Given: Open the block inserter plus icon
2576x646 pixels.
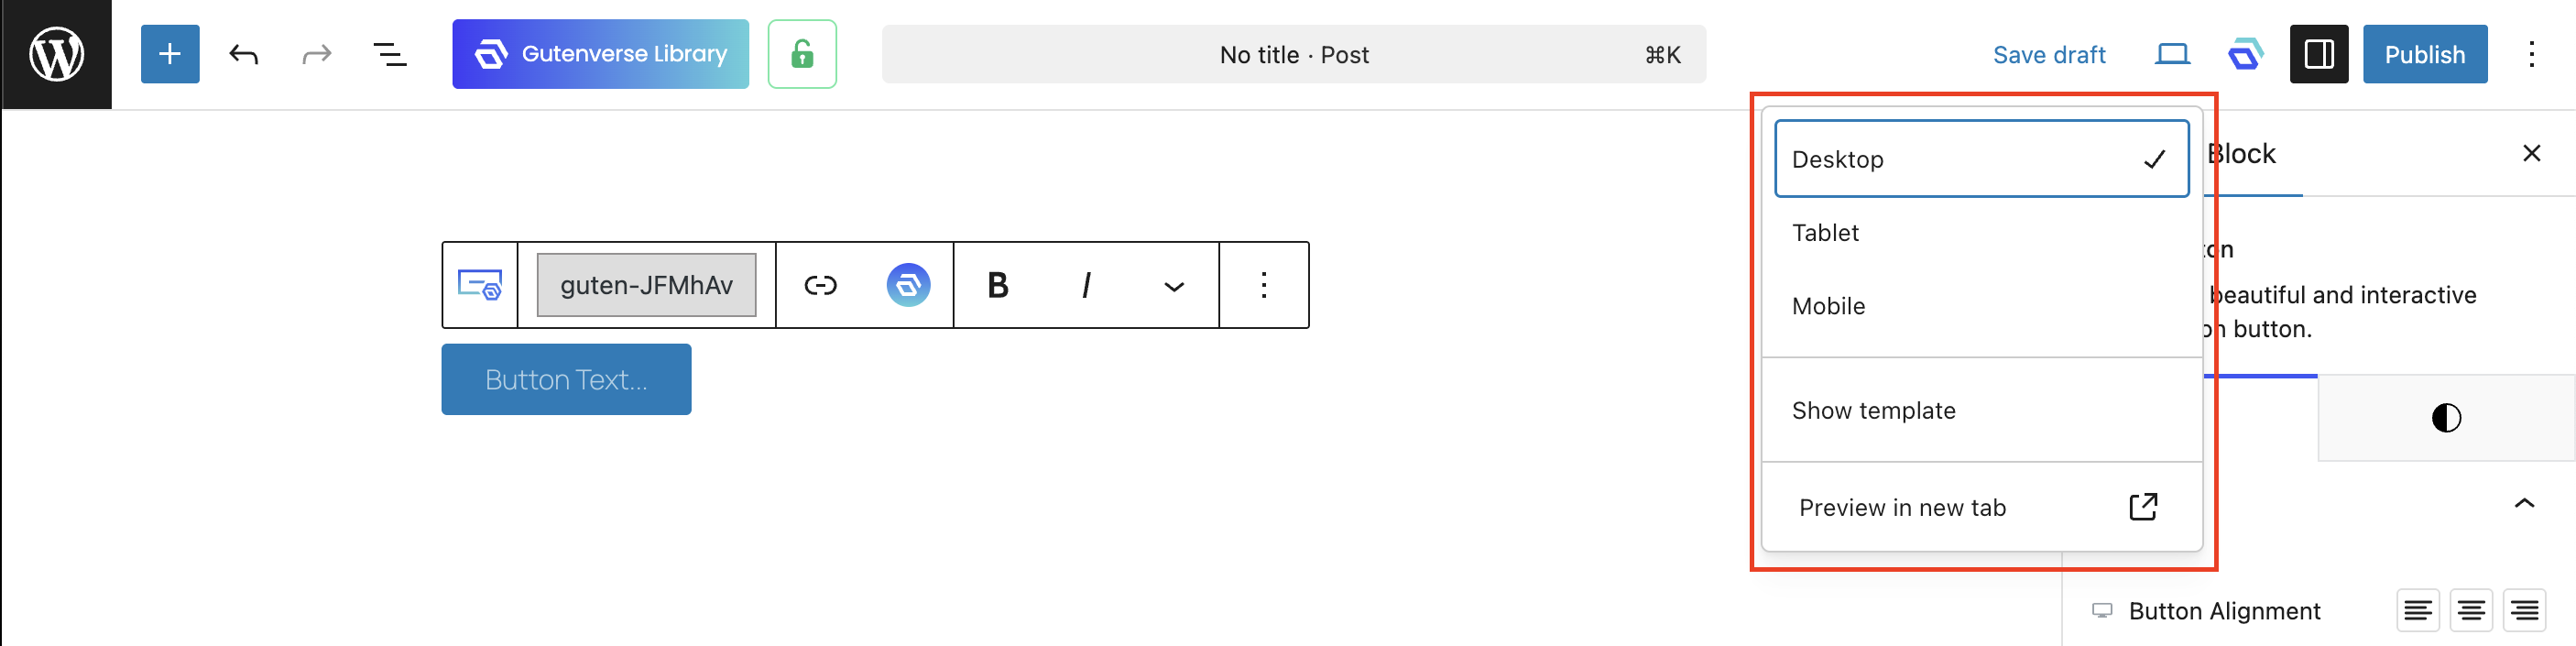Looking at the screenshot, I should click(169, 54).
